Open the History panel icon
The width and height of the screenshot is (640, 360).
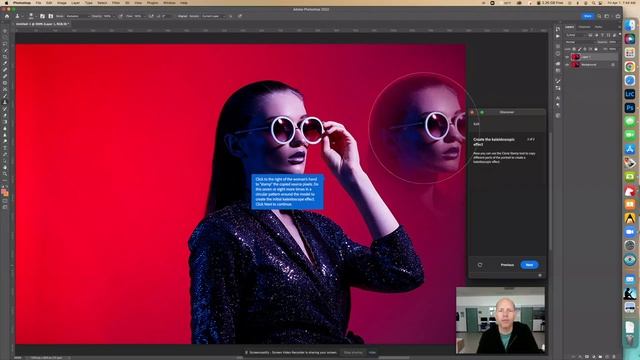click(x=558, y=29)
